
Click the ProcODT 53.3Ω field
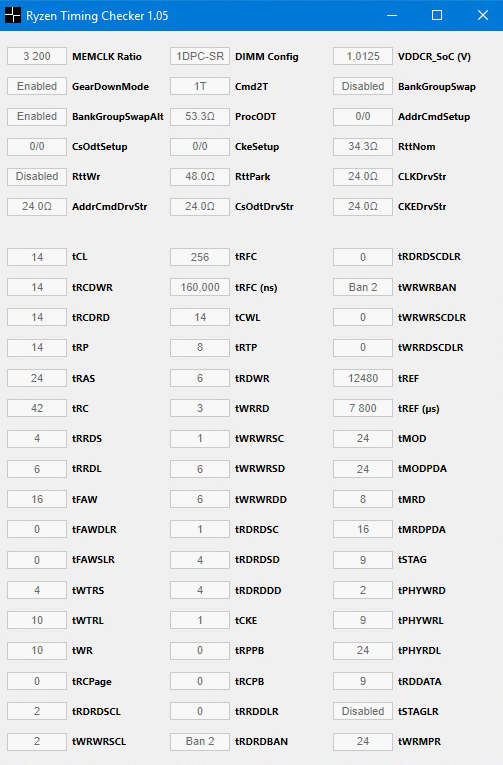pos(200,117)
